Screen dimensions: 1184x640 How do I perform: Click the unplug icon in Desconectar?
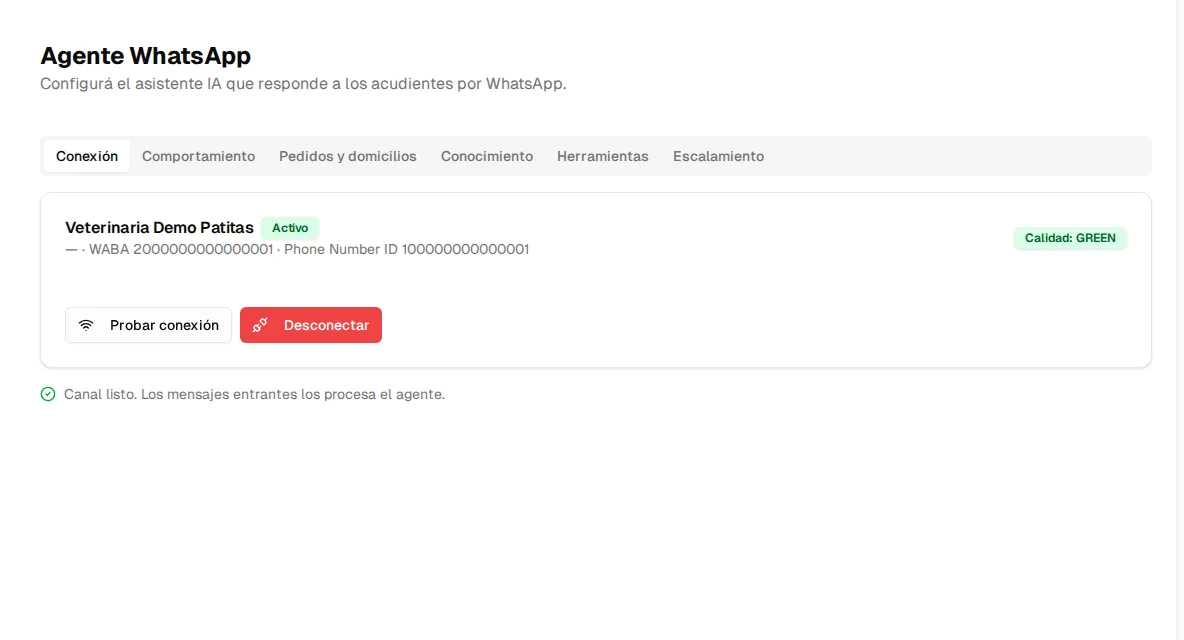coord(260,325)
